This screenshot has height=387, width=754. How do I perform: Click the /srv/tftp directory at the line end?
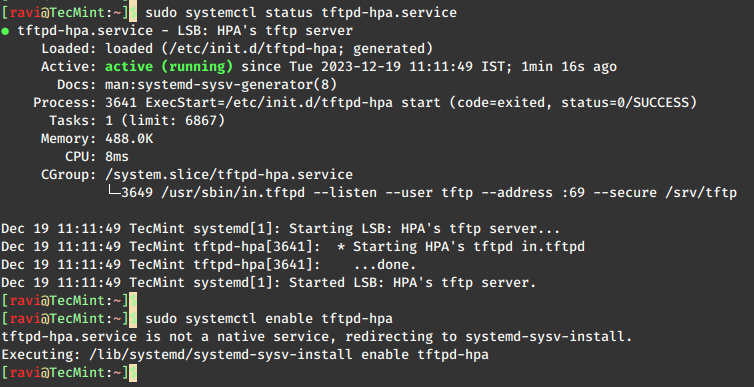point(701,193)
